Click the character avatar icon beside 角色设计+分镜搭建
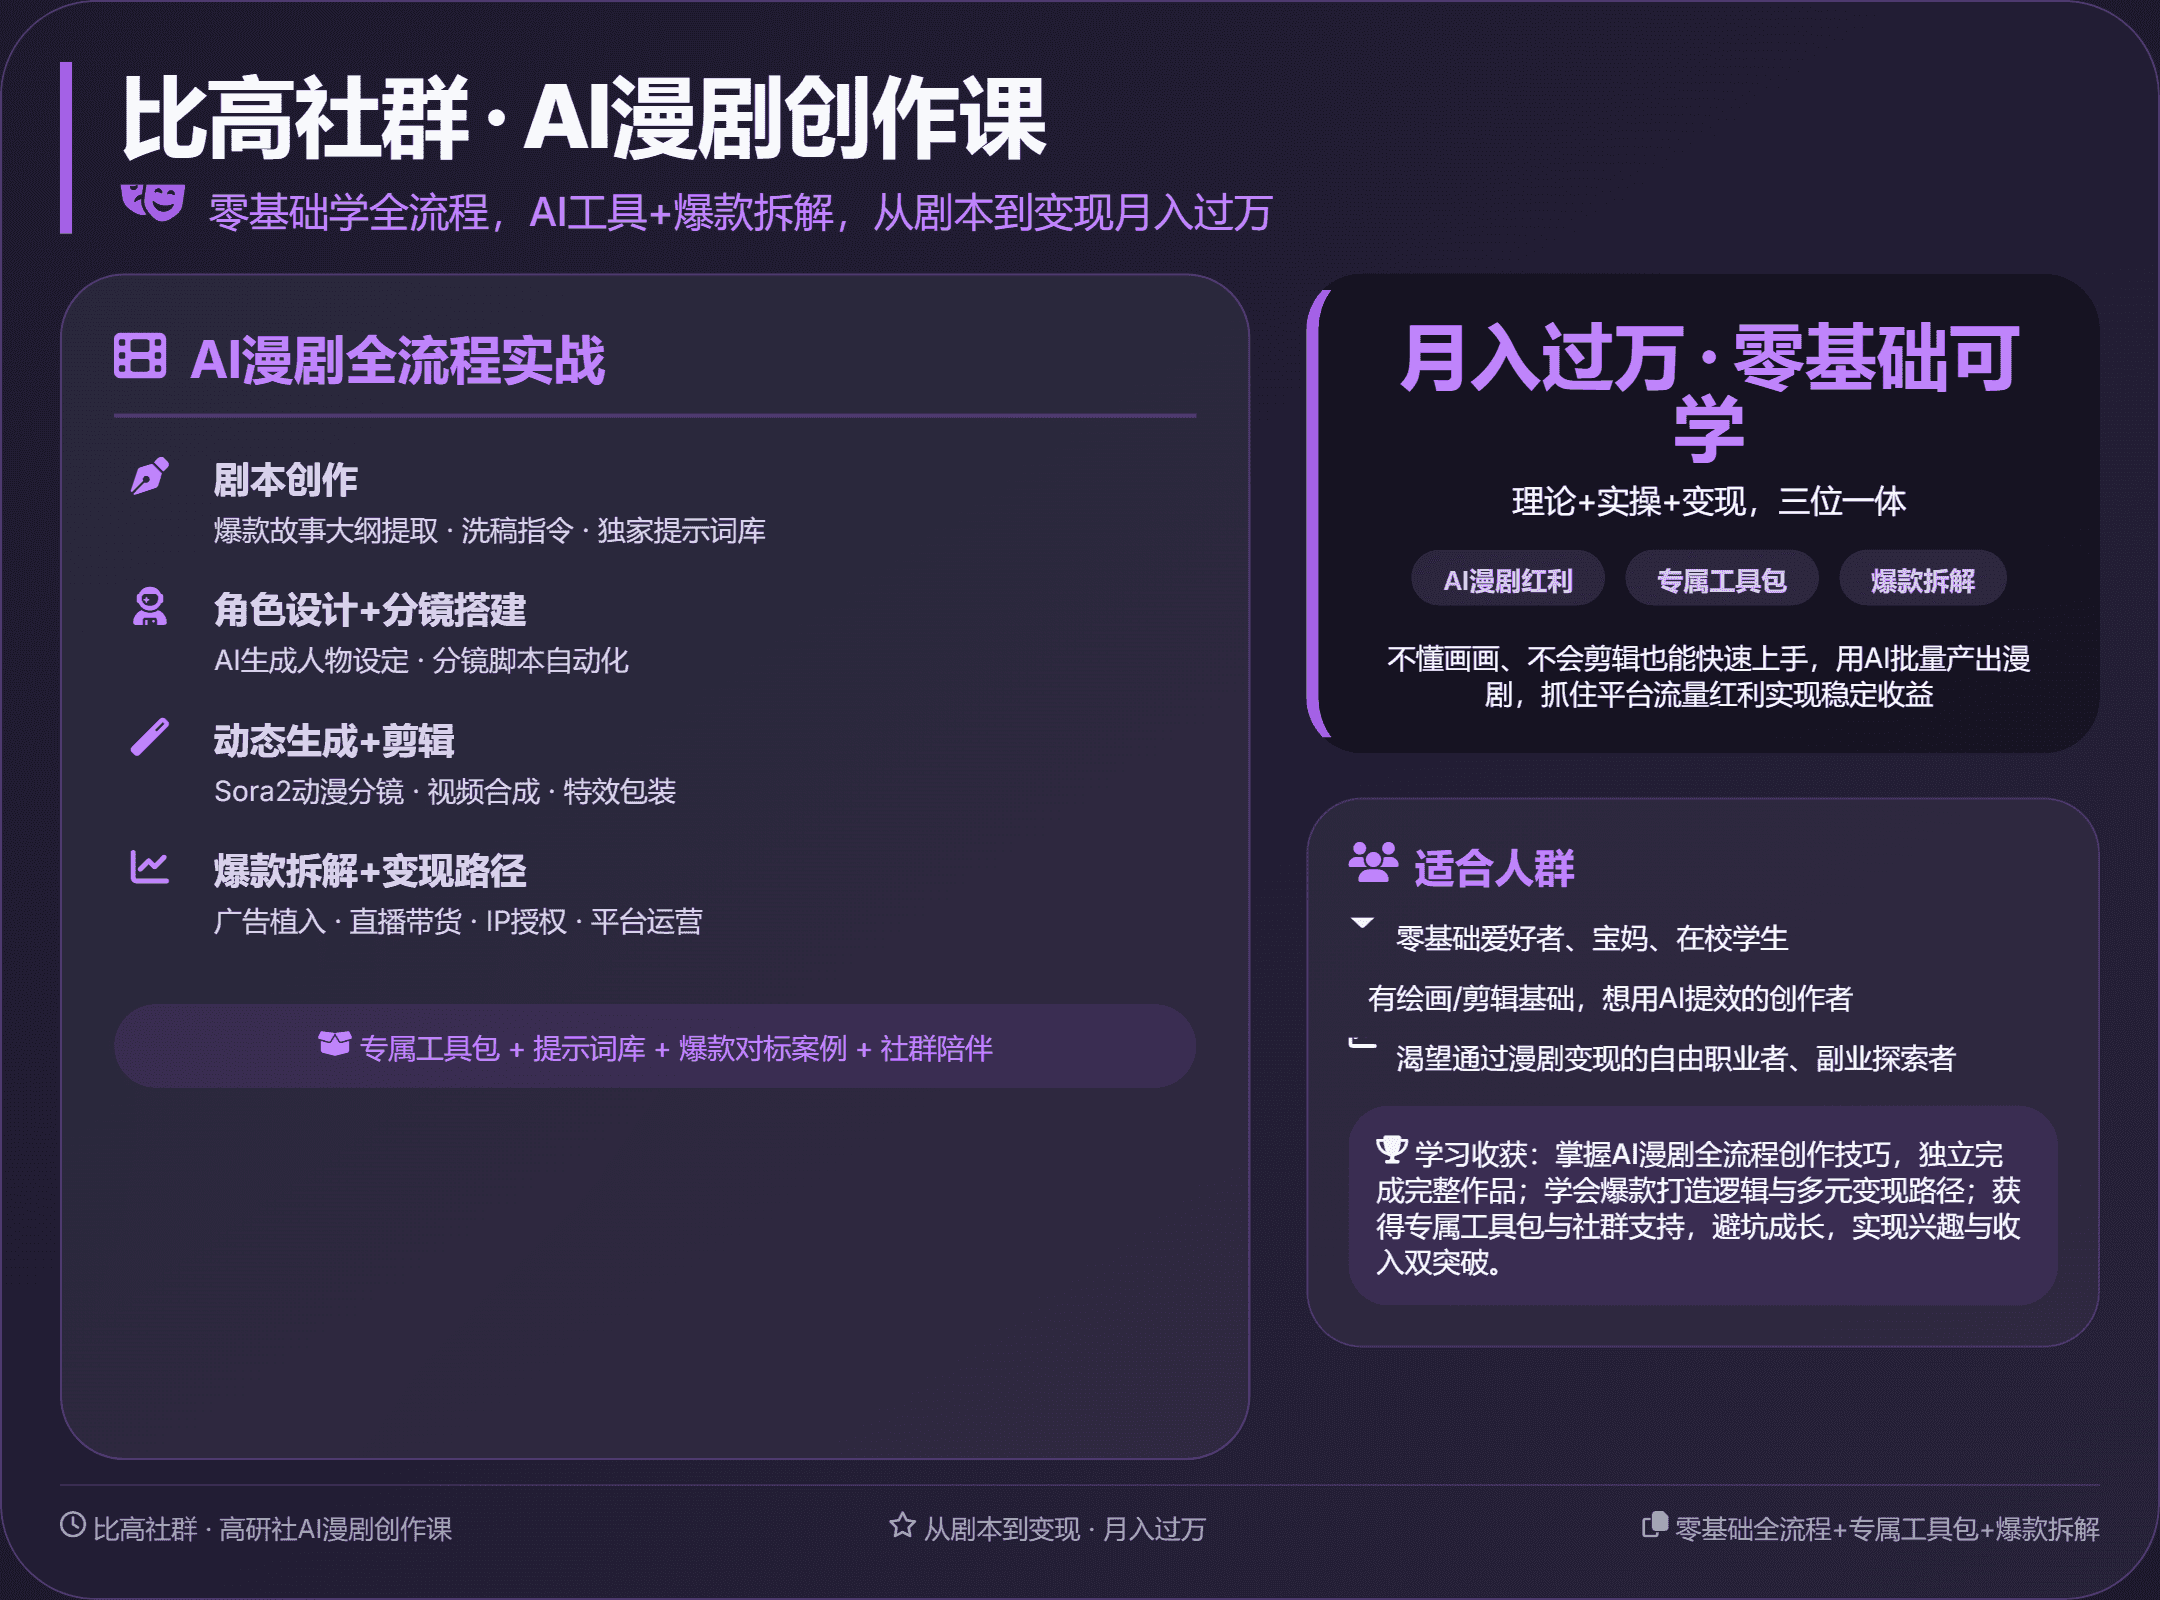Viewport: 2160px width, 1600px height. pos(150,607)
